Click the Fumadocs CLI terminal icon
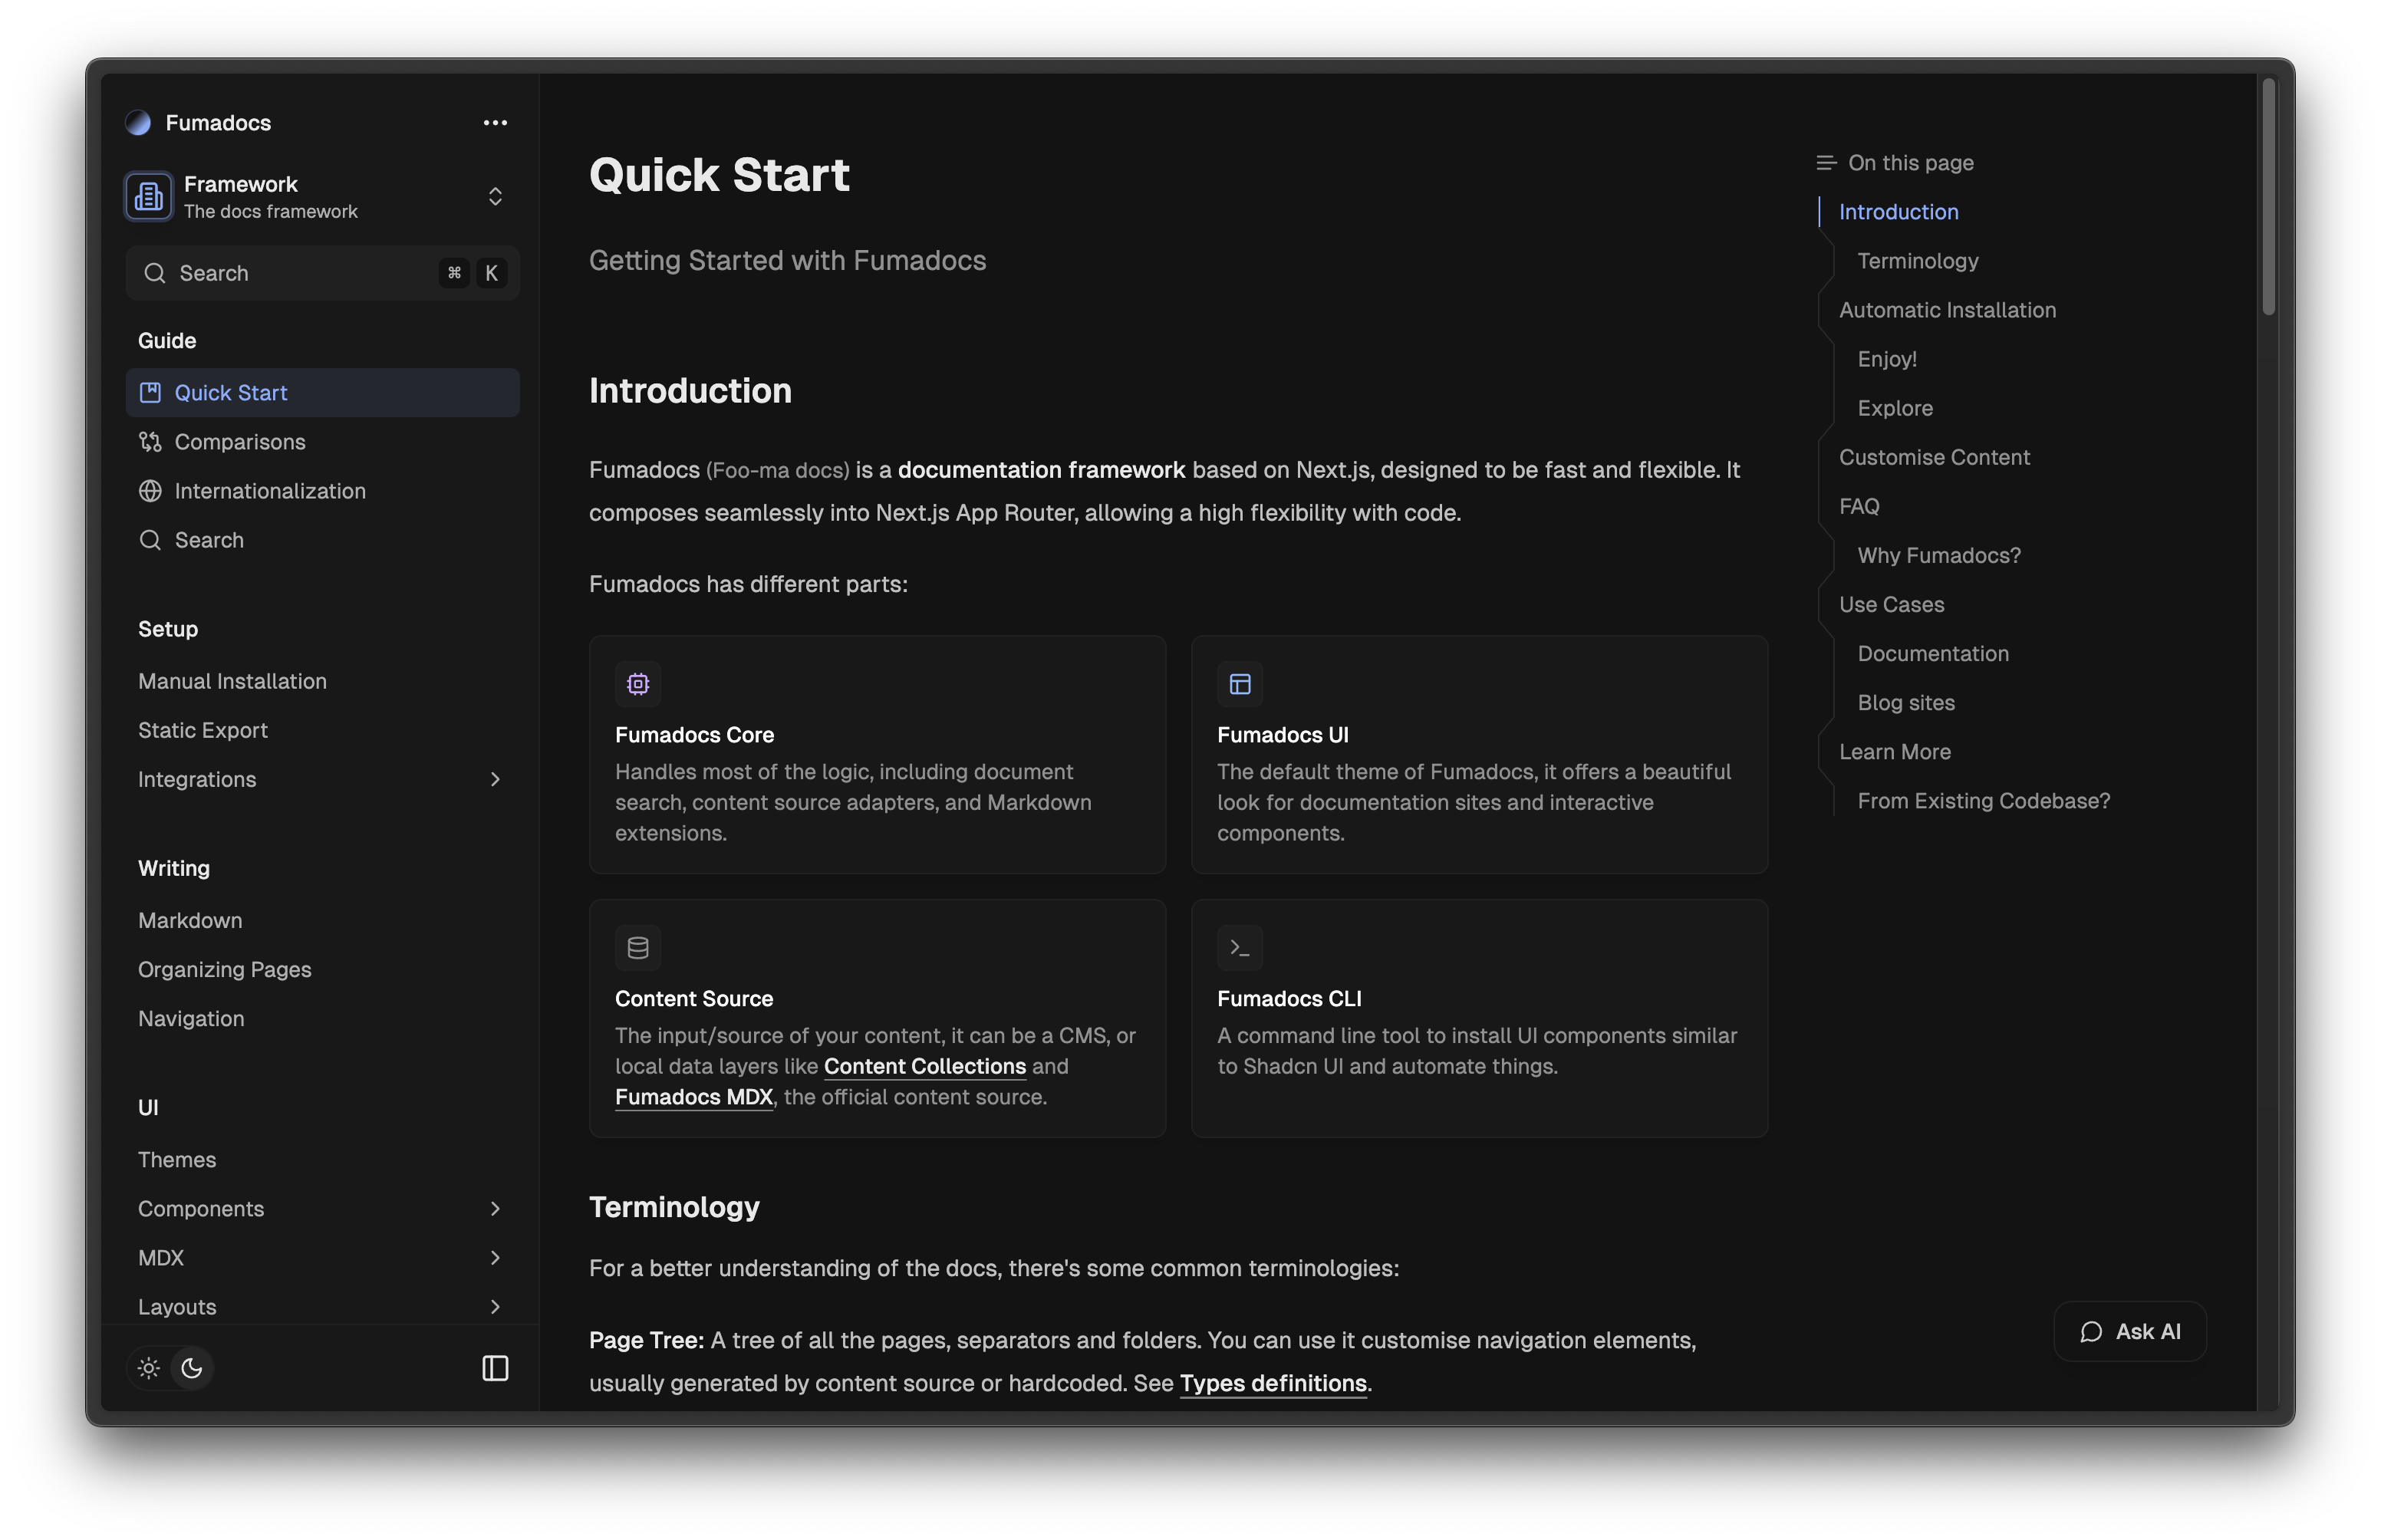Viewport: 2381px width, 1540px height. tap(1240, 948)
